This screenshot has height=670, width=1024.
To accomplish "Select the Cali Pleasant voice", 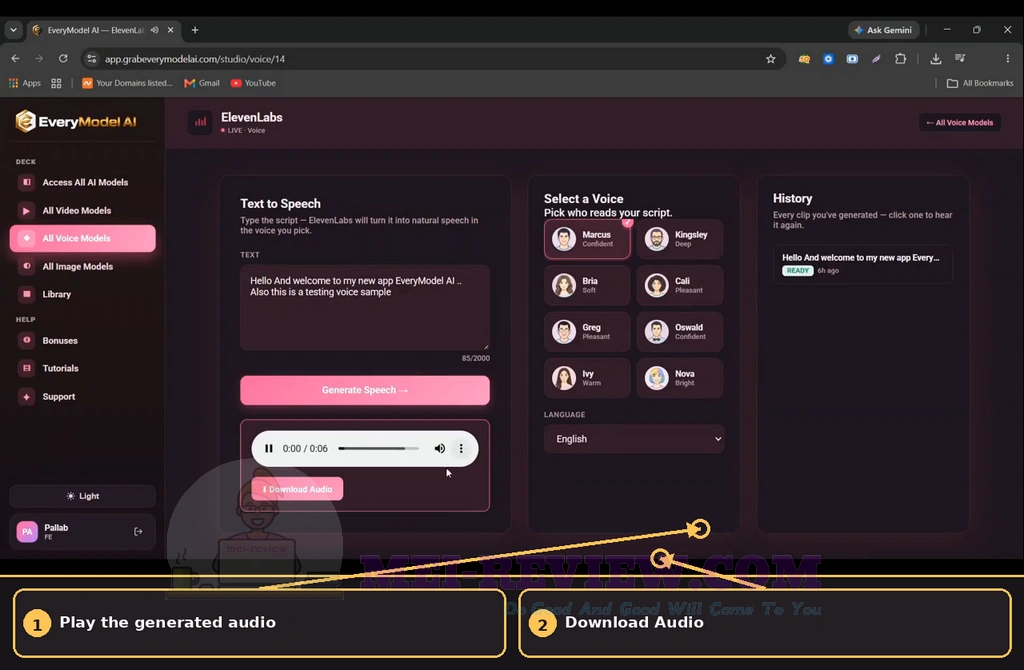I will [x=680, y=285].
